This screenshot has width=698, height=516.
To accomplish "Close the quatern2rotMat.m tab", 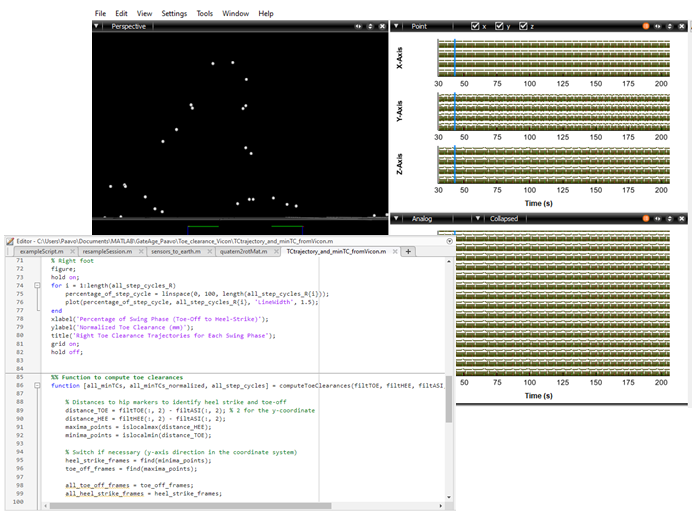I will [x=276, y=252].
